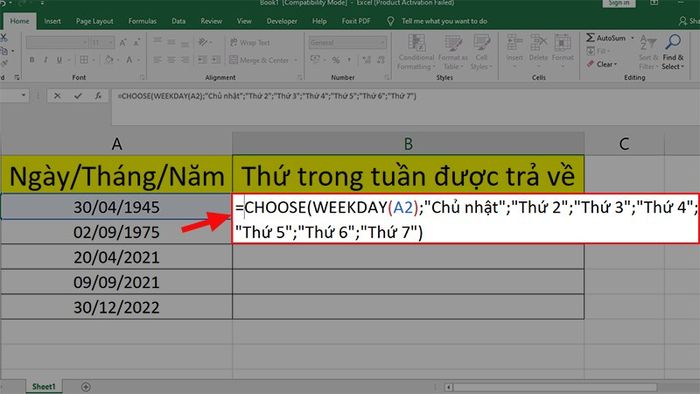Viewport: 700px width, 394px height.
Task: Open the Borders icon in Font group
Action: 84,60
